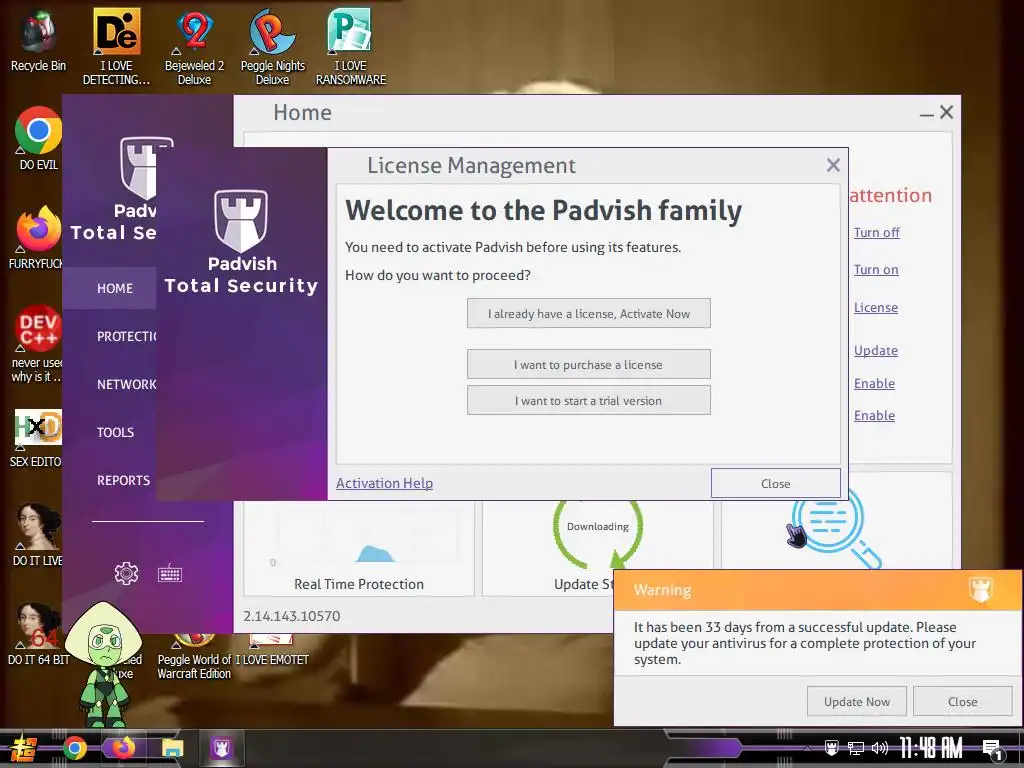Select TOOLS in Padvish sidebar

click(116, 432)
